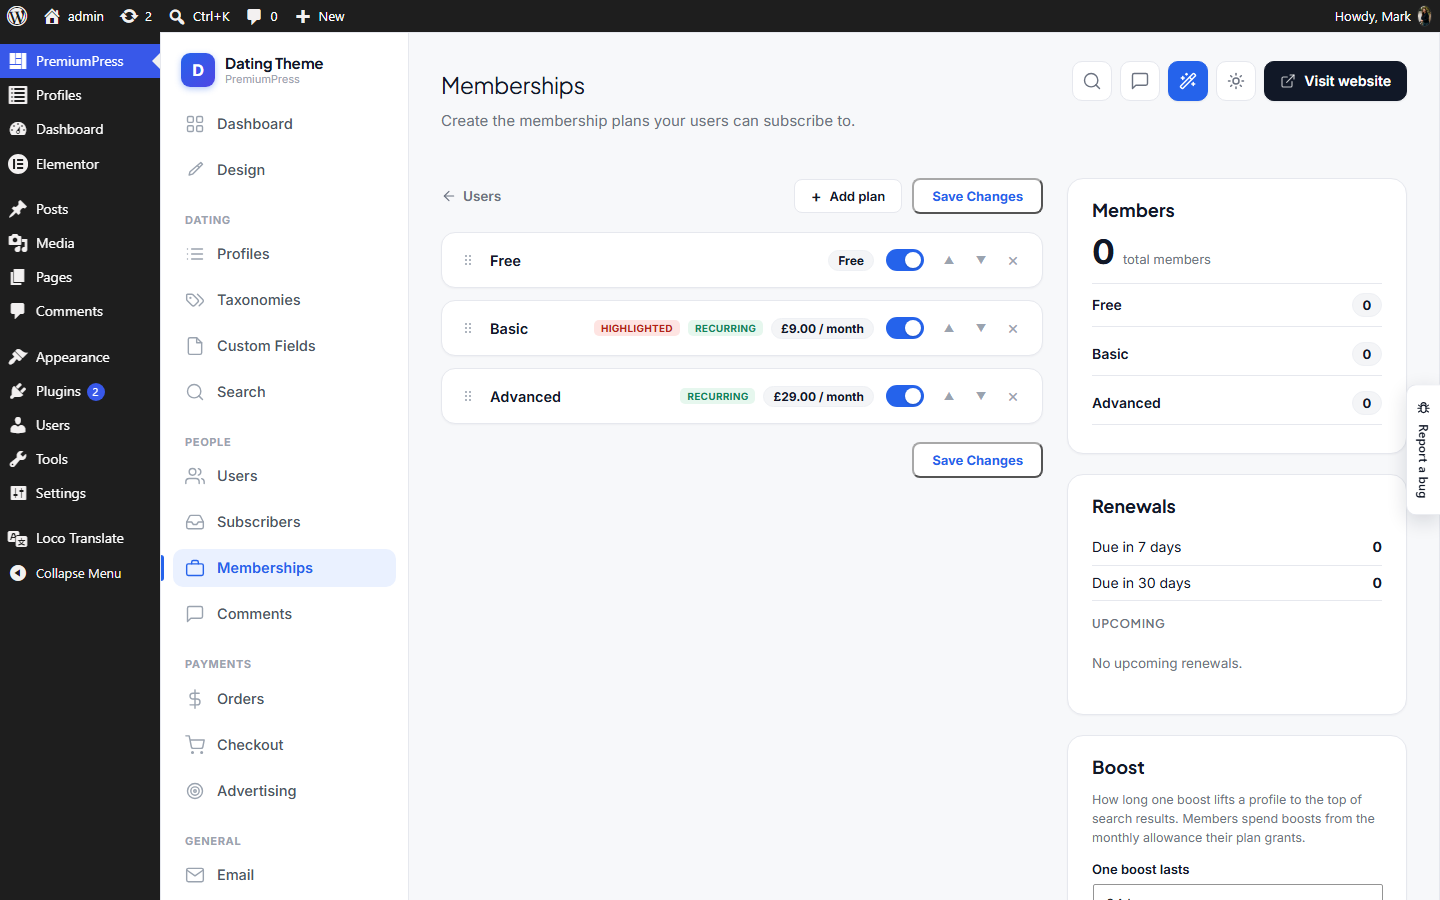Viewport: 1440px width, 900px height.
Task: Open Orders under Payments
Action: [x=284, y=699]
